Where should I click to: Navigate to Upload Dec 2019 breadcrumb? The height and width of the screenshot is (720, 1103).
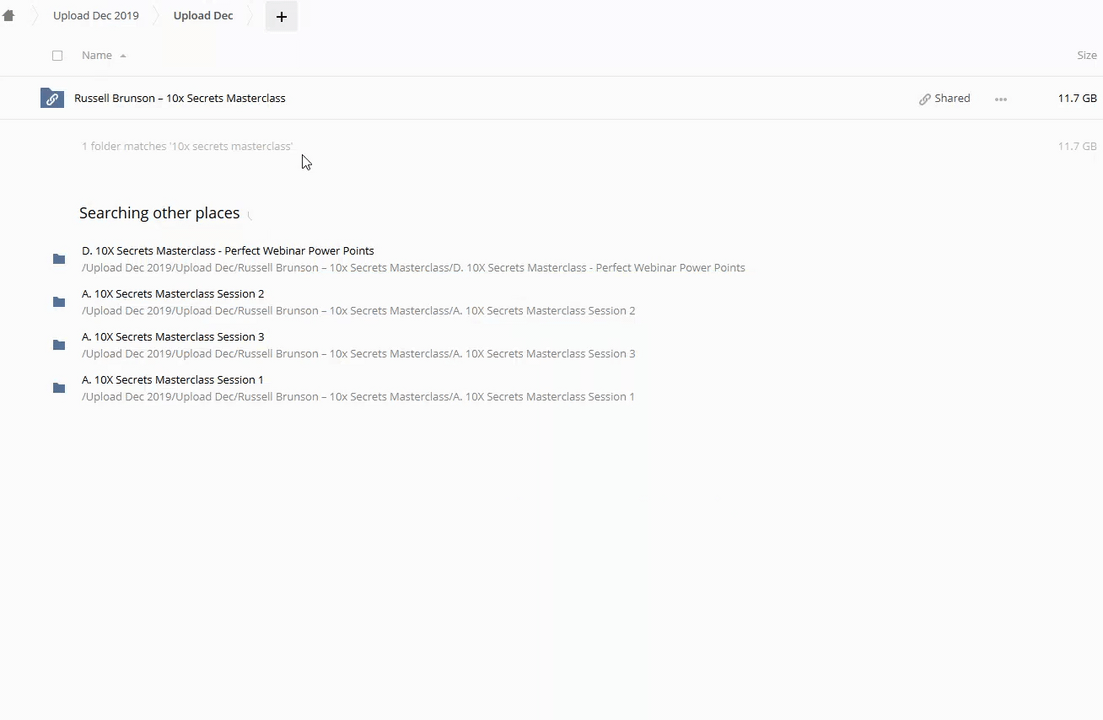pyautogui.click(x=96, y=16)
